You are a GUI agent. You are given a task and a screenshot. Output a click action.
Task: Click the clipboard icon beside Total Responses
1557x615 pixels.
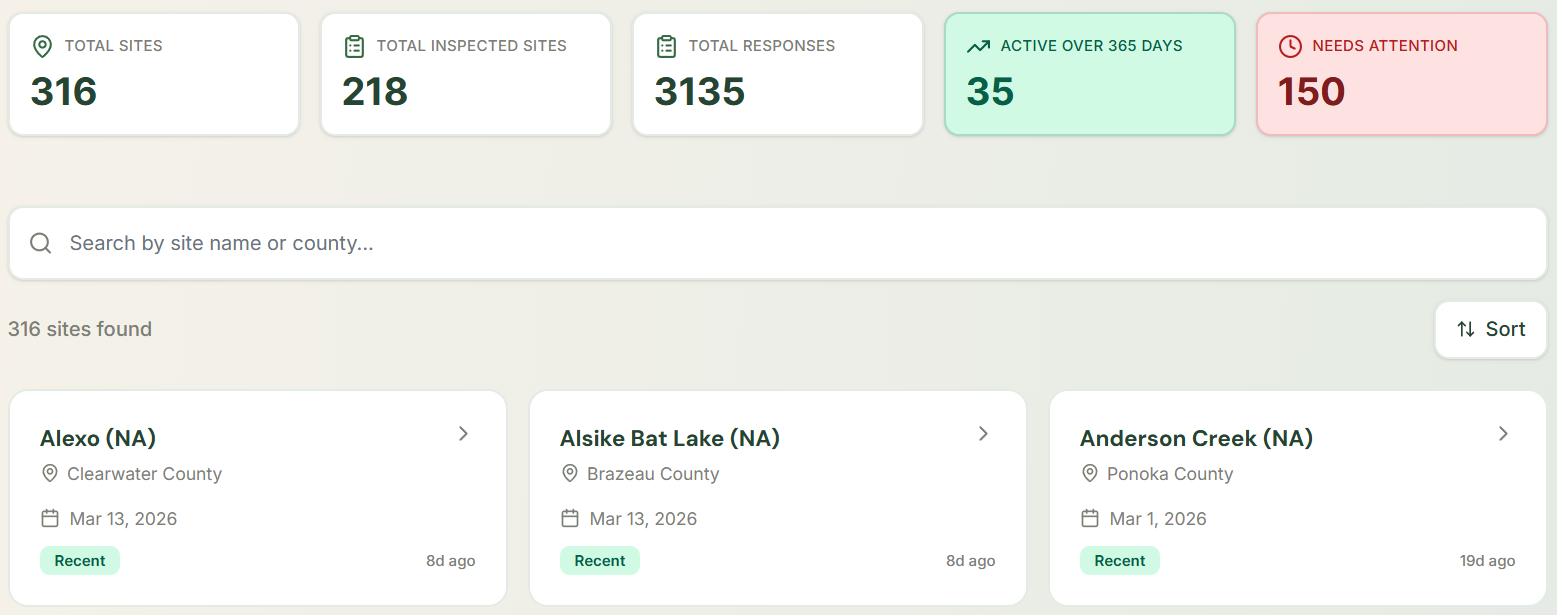pyautogui.click(x=666, y=46)
